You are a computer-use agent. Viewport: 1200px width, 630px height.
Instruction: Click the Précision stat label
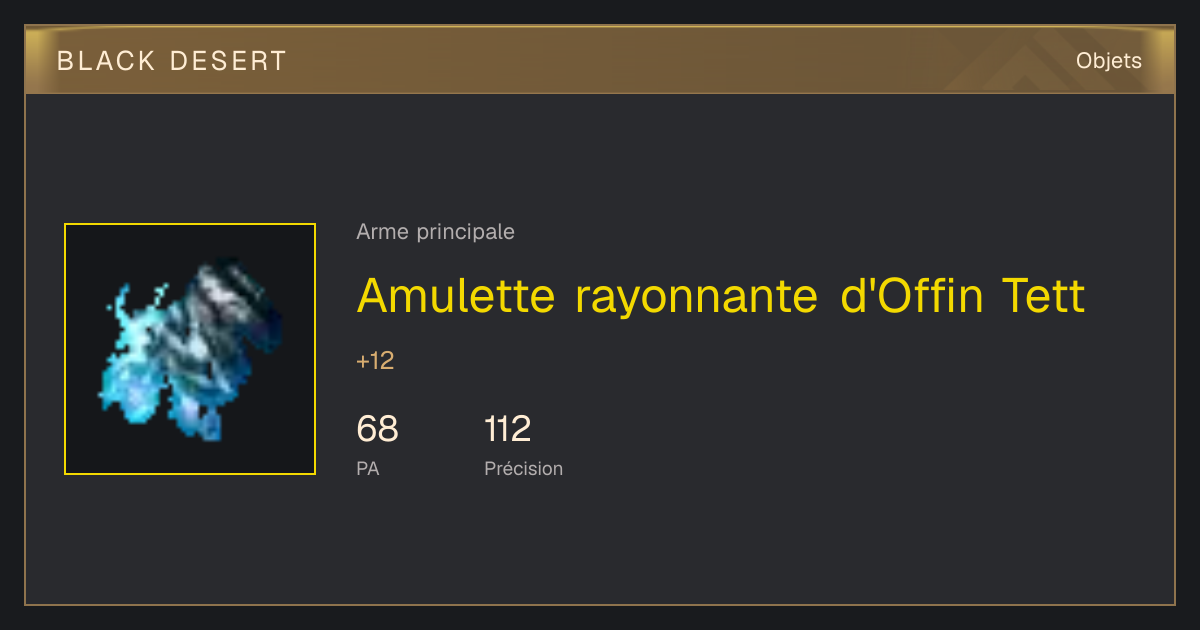point(523,468)
